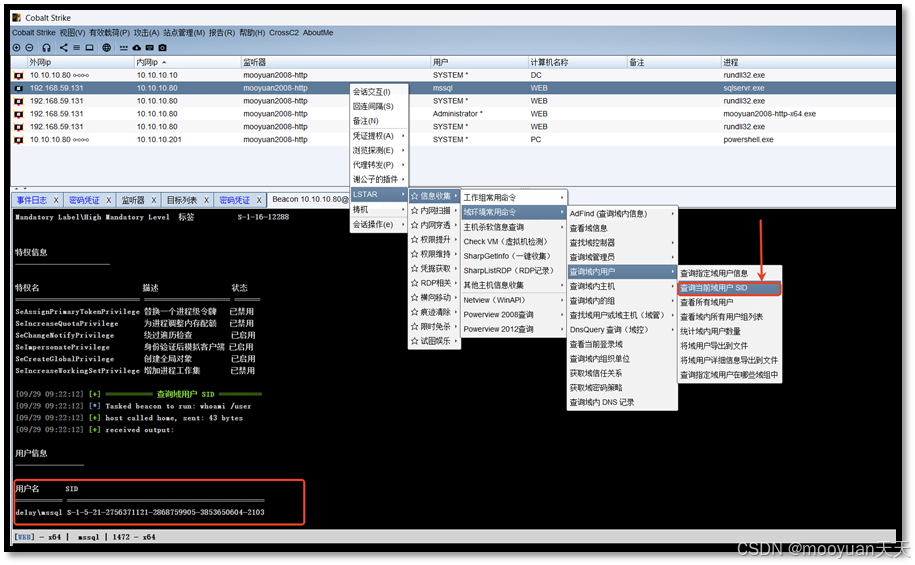Open the 有效载荷(P) menu

[110, 33]
